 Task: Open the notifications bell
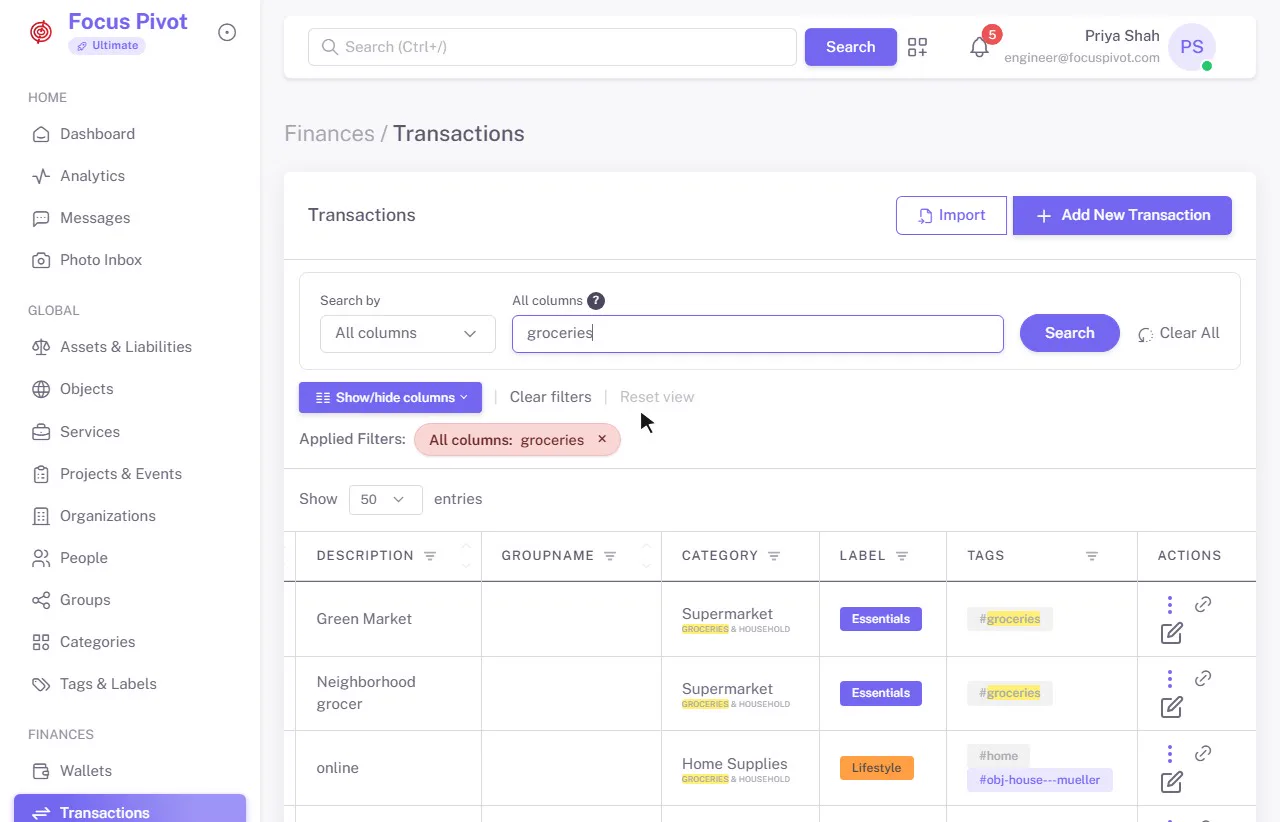(980, 47)
